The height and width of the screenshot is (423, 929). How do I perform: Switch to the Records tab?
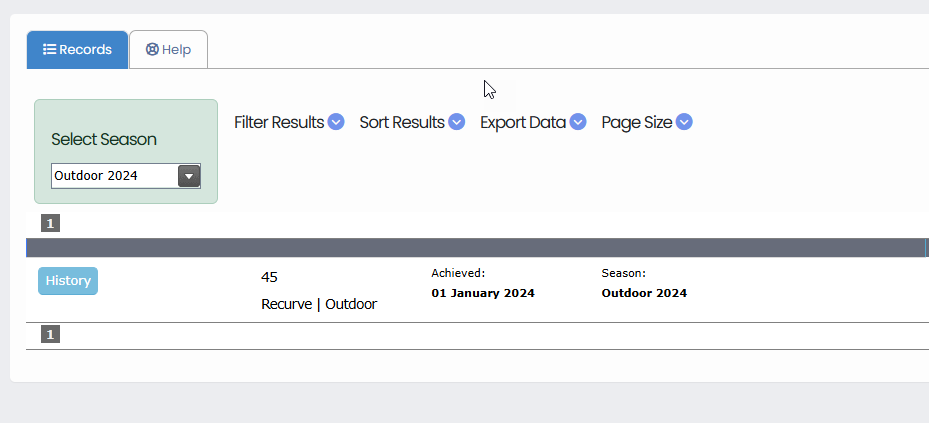tap(77, 50)
